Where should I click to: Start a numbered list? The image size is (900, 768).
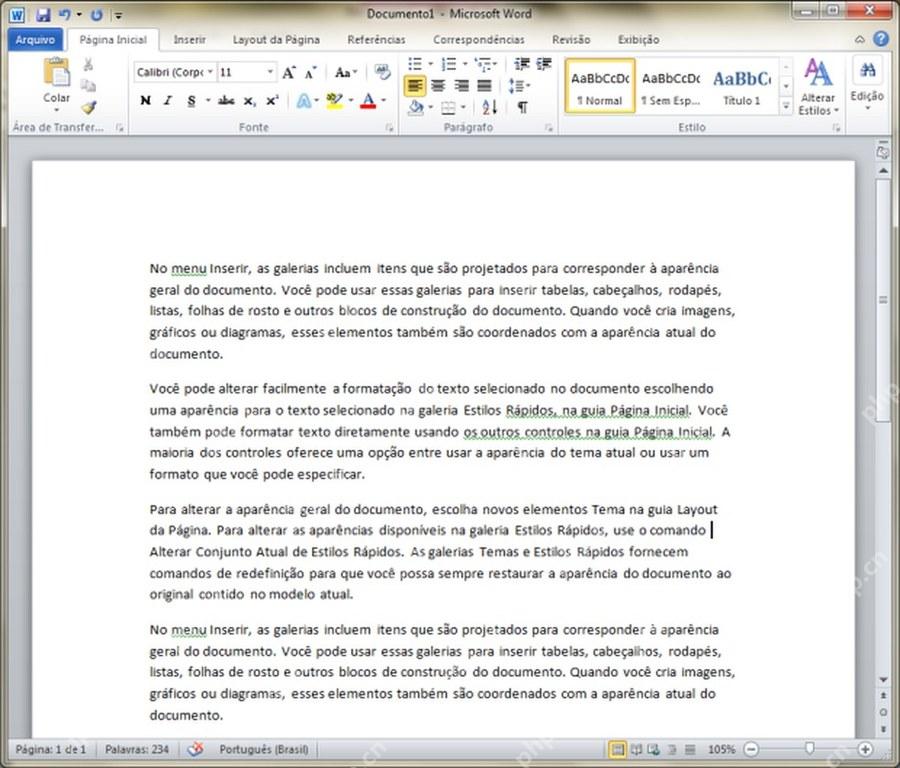click(x=449, y=64)
